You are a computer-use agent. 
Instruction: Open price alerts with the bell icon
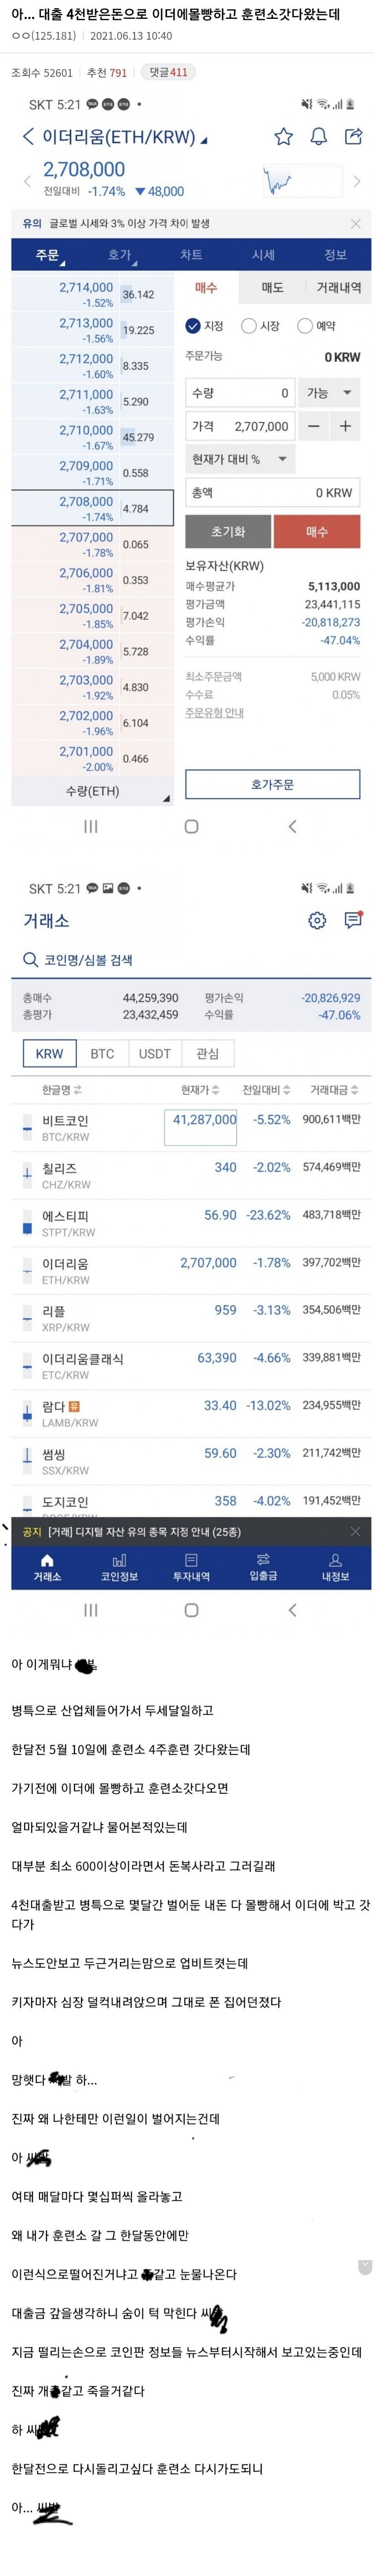[x=318, y=137]
